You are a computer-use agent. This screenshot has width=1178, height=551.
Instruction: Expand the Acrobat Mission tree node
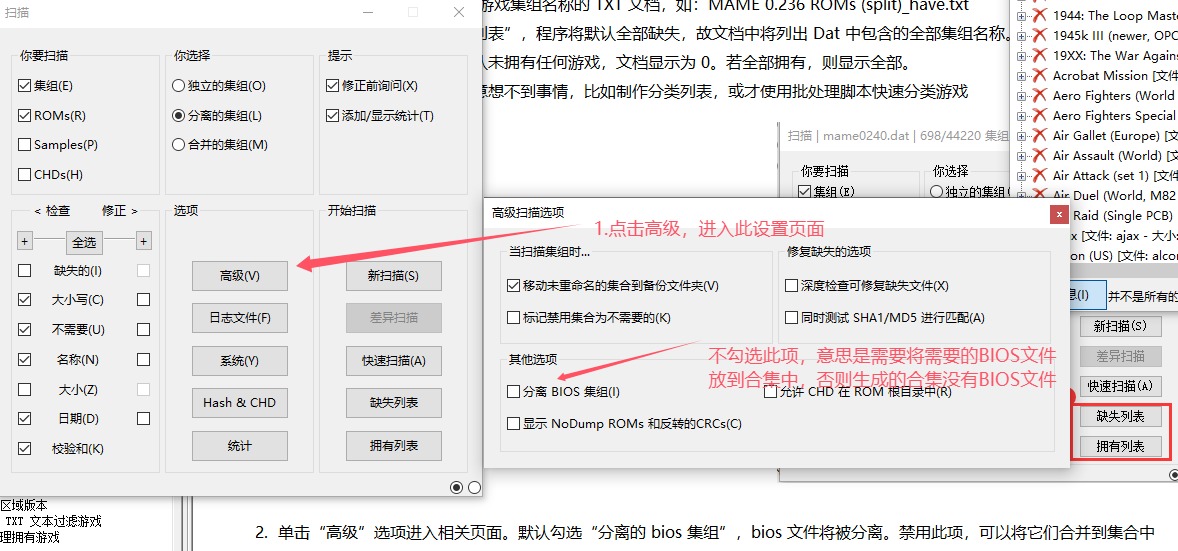coord(1021,76)
